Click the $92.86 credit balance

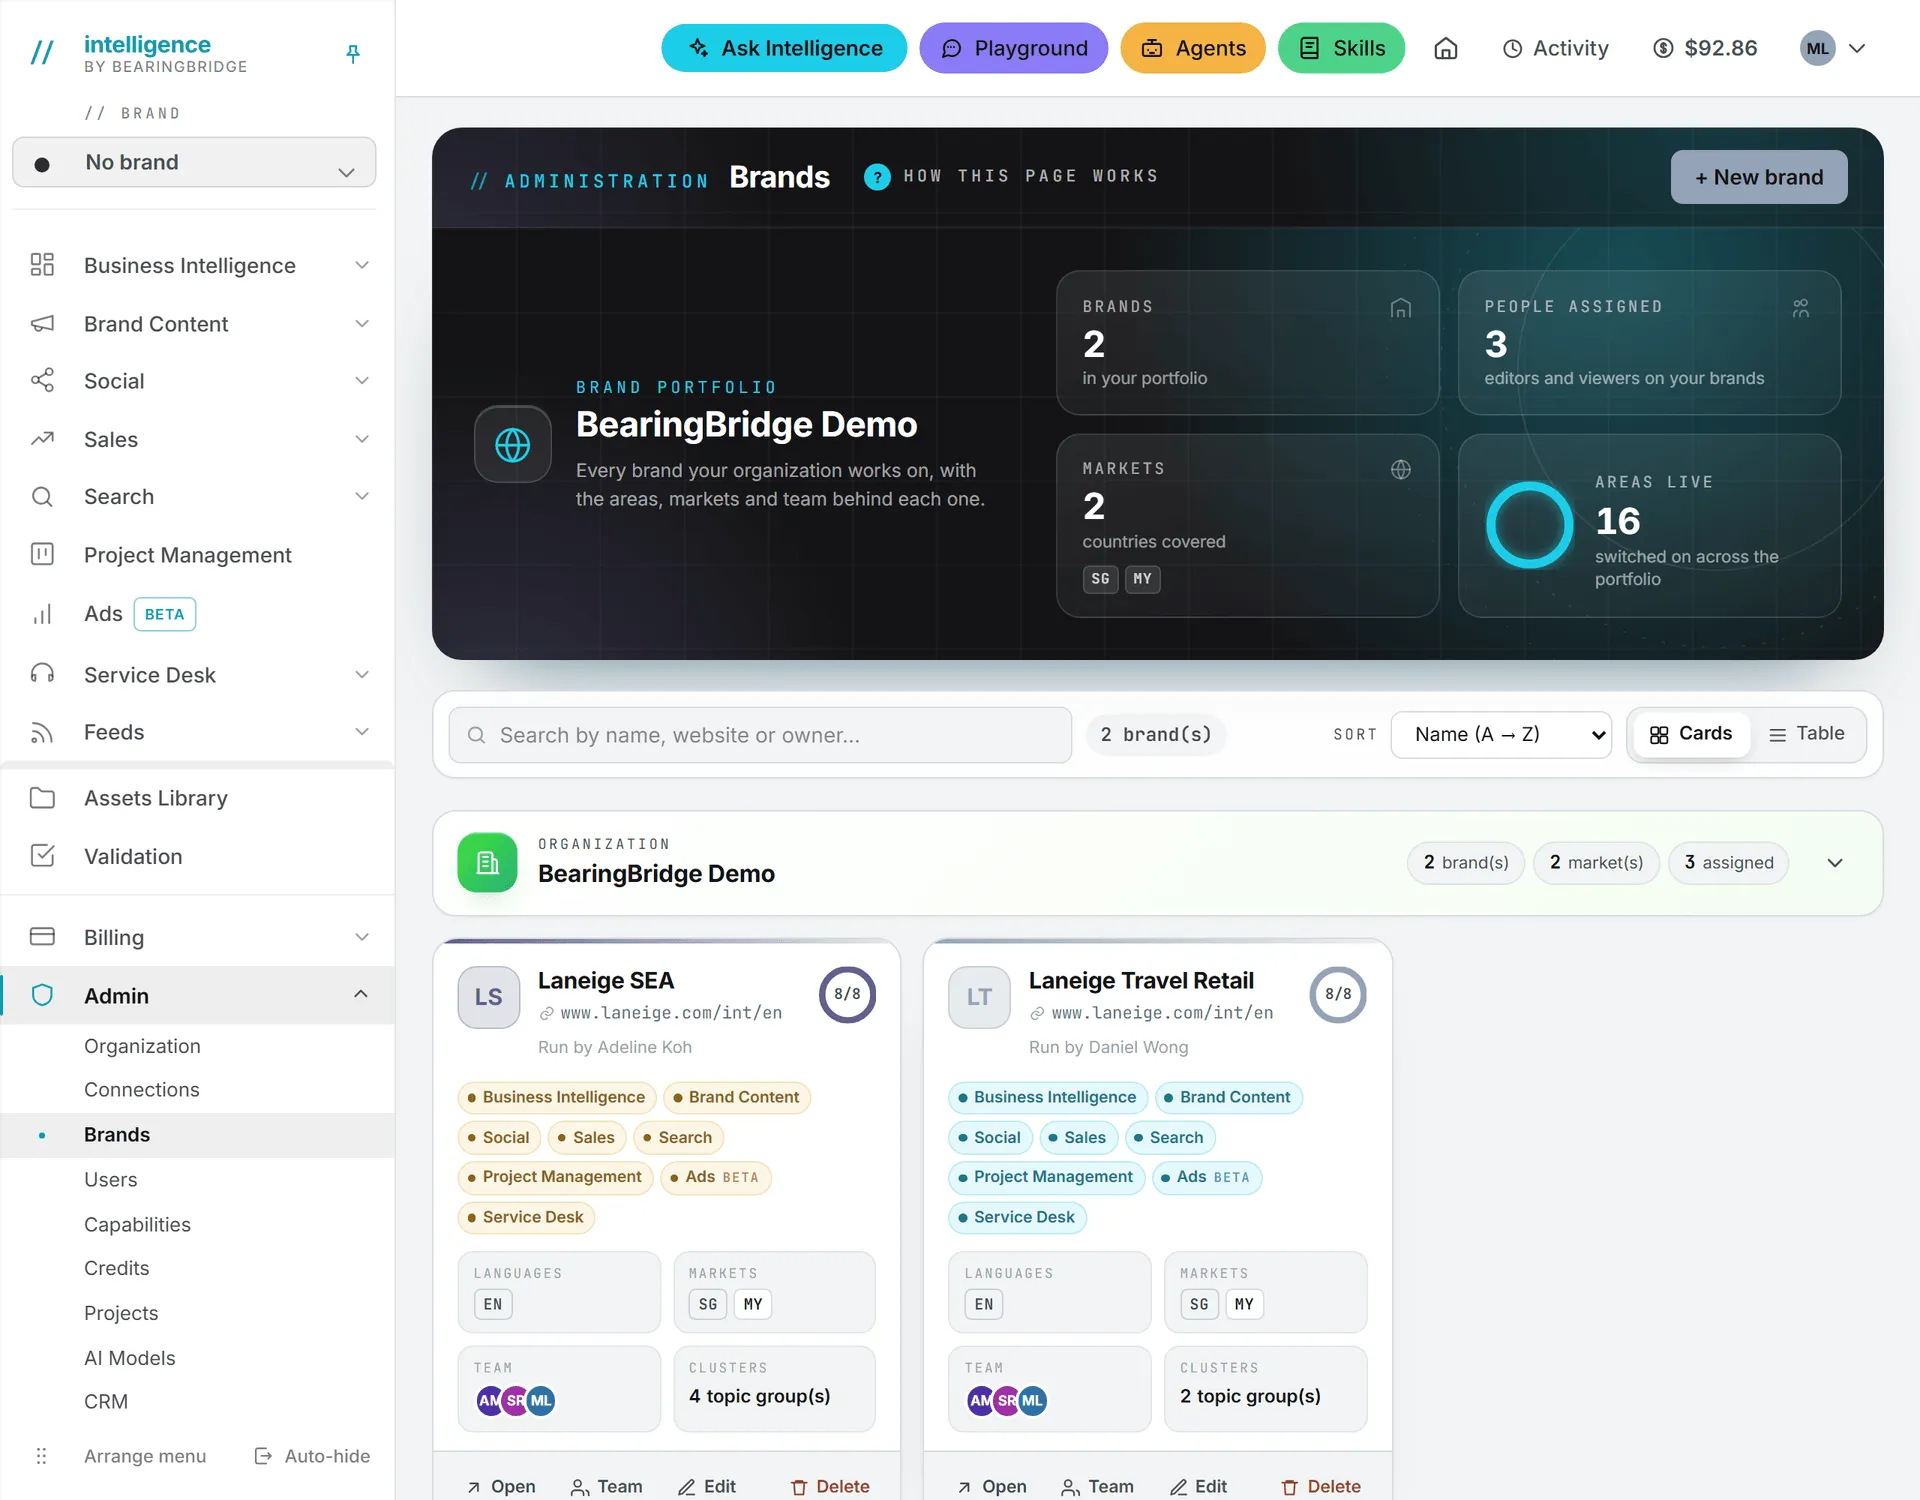tap(1705, 48)
